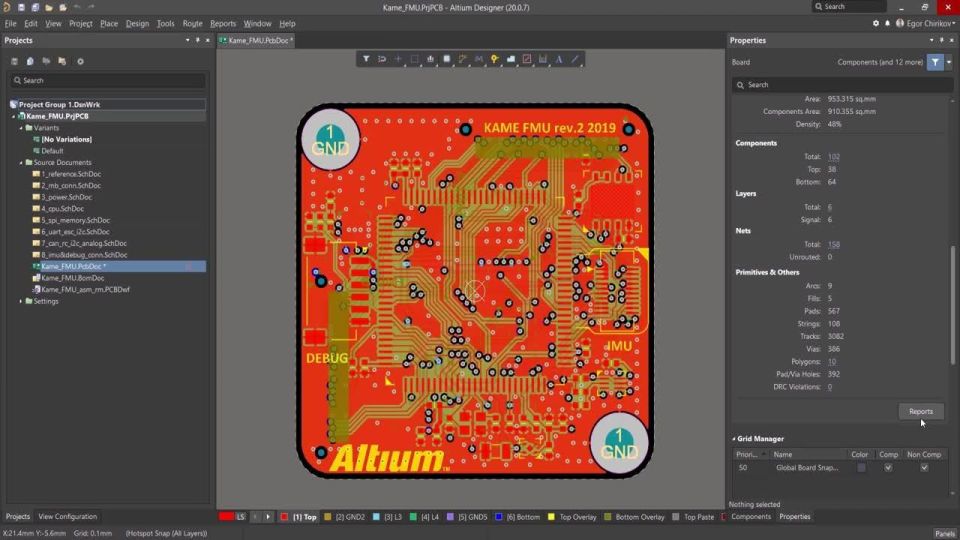Select the Place Component icon in Active Bar
The height and width of the screenshot is (540, 960).
click(446, 59)
